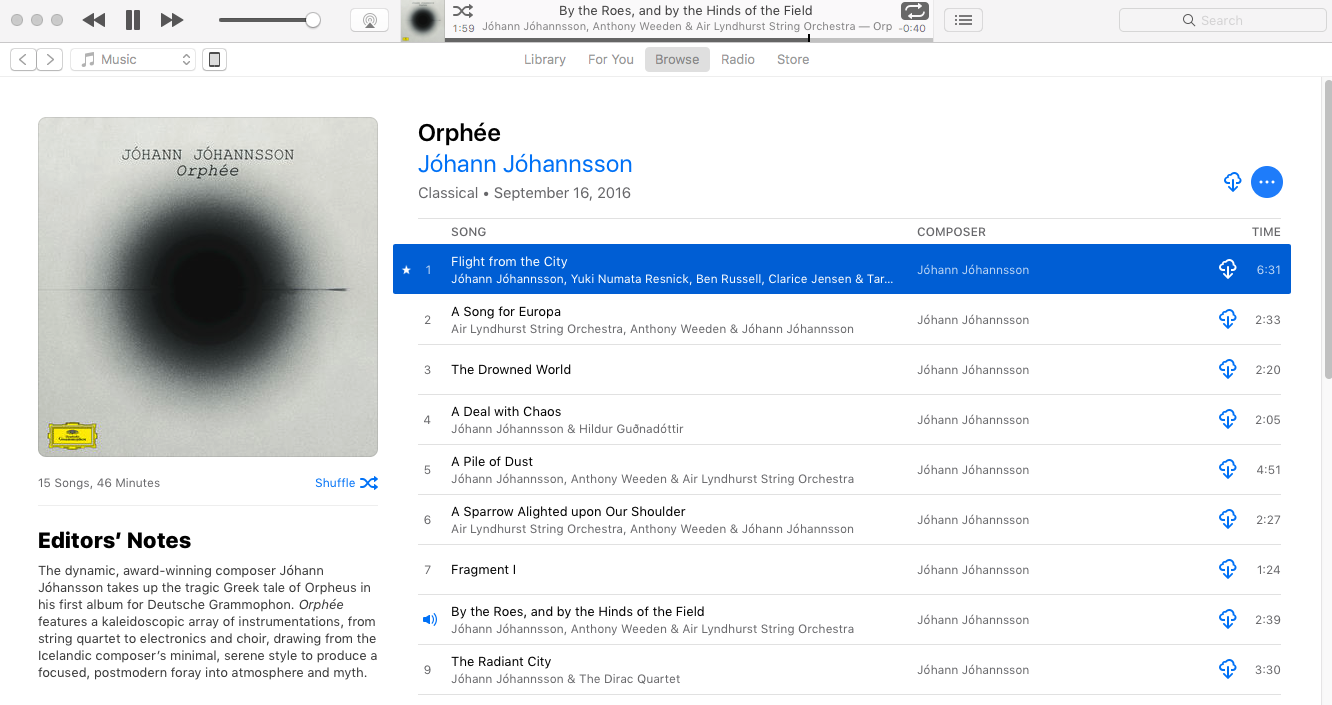Click the Editors' Notes heading
This screenshot has height=705, width=1332.
(114, 541)
